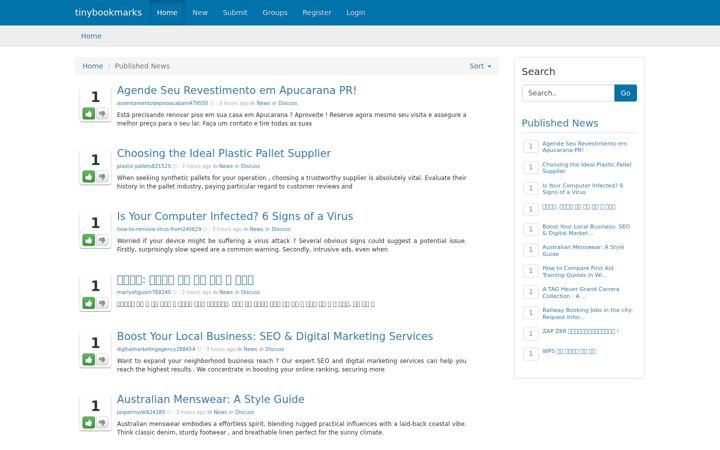This screenshot has width=720, height=450.
Task: Open the Published News sidebar heading
Action: (x=560, y=123)
